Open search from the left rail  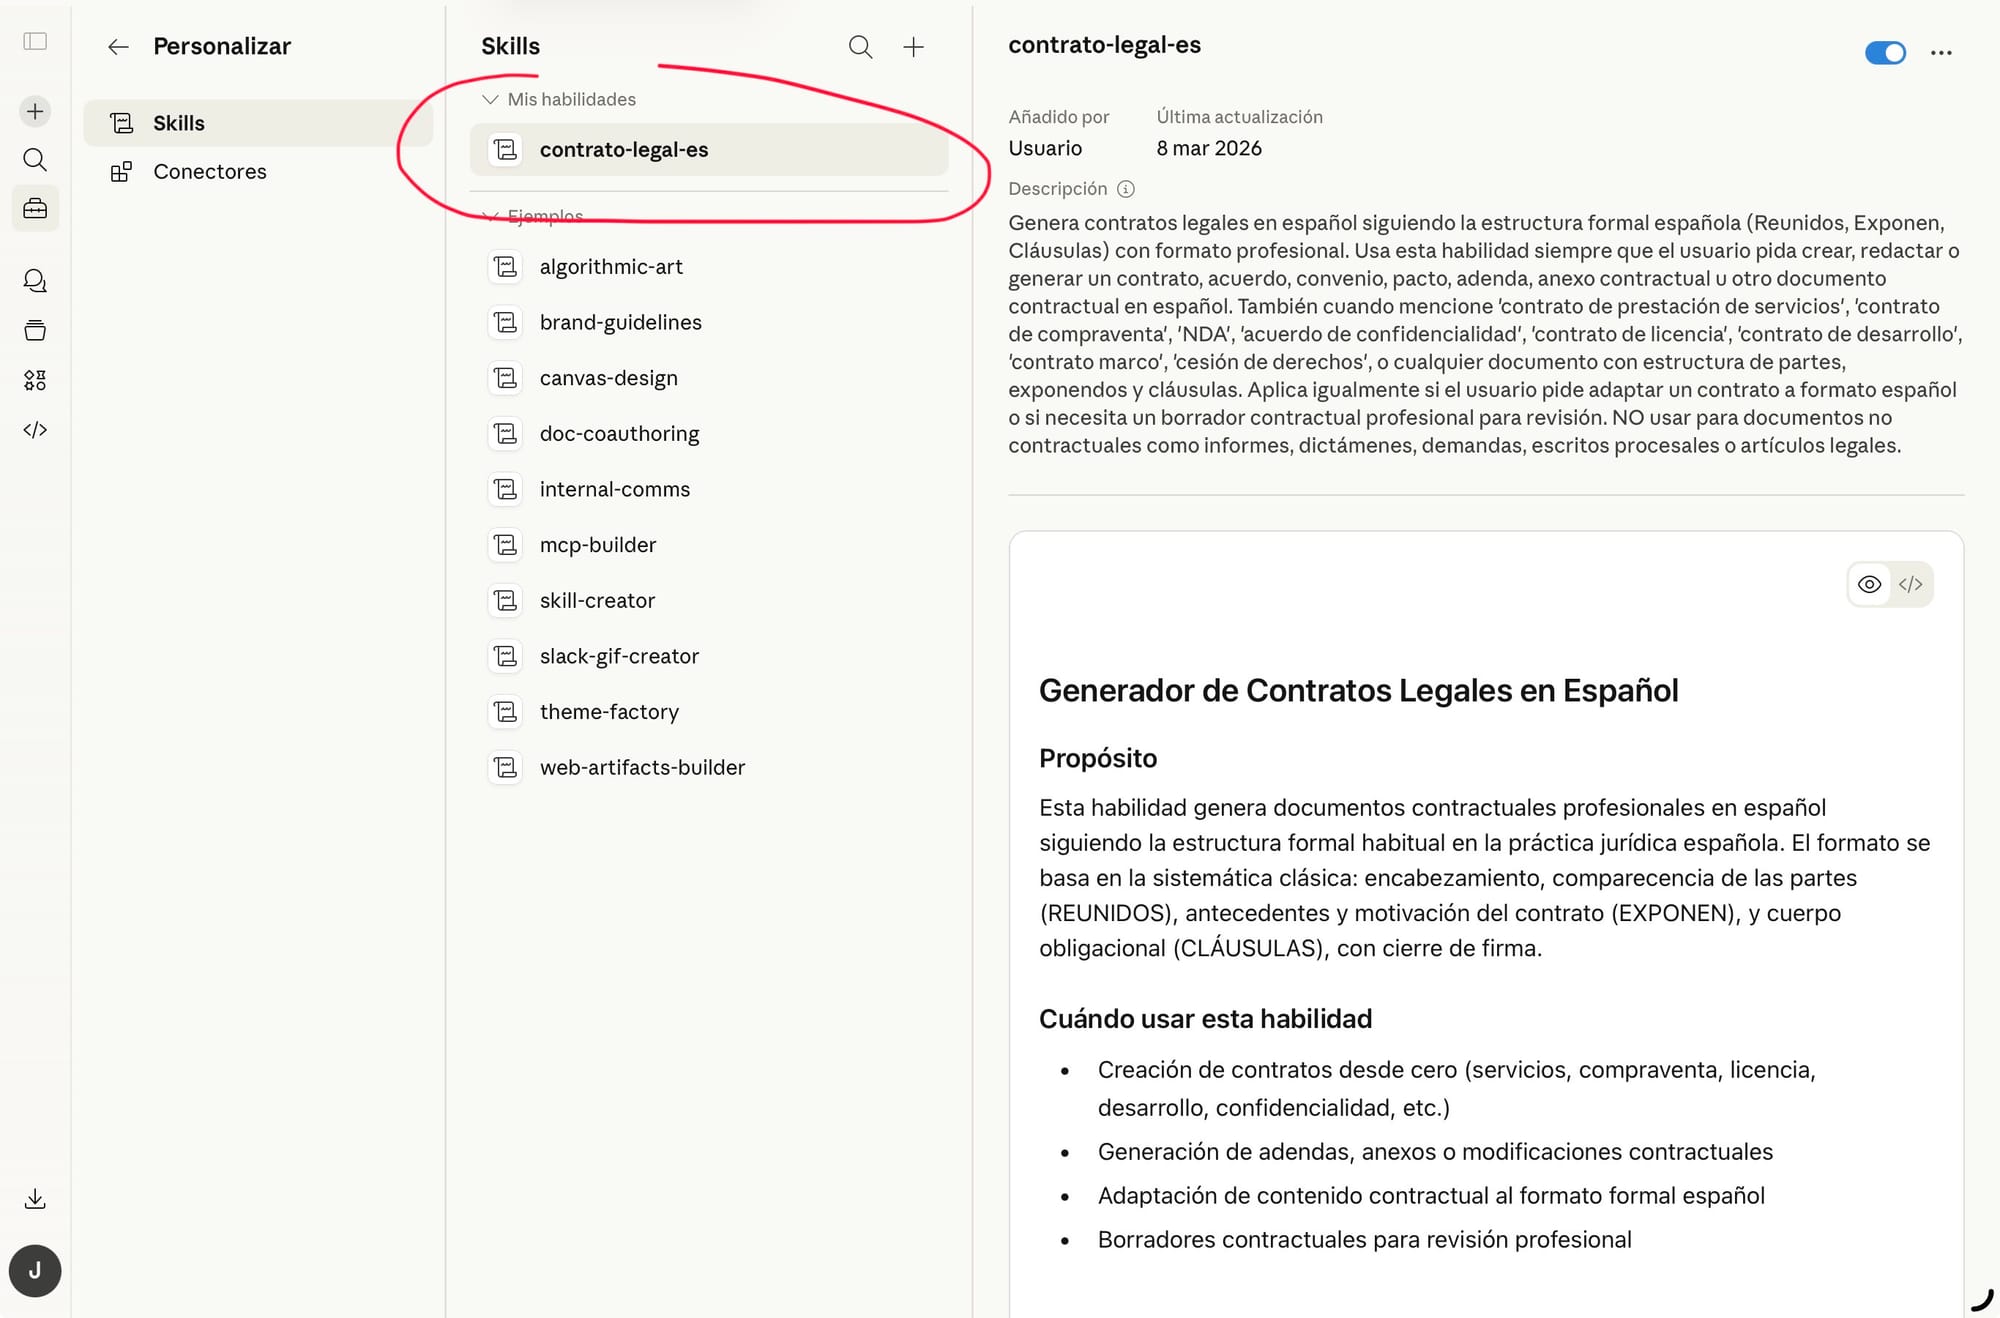pos(35,160)
